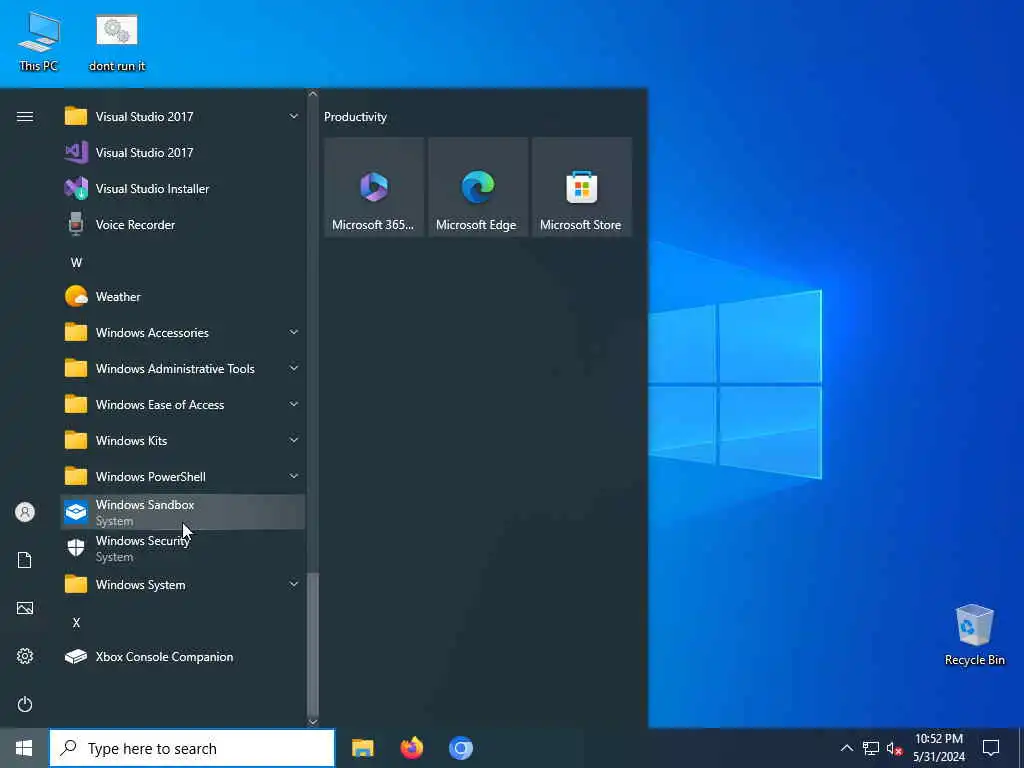Open Documents from Start sidebar
The height and width of the screenshot is (768, 1024).
[25, 560]
